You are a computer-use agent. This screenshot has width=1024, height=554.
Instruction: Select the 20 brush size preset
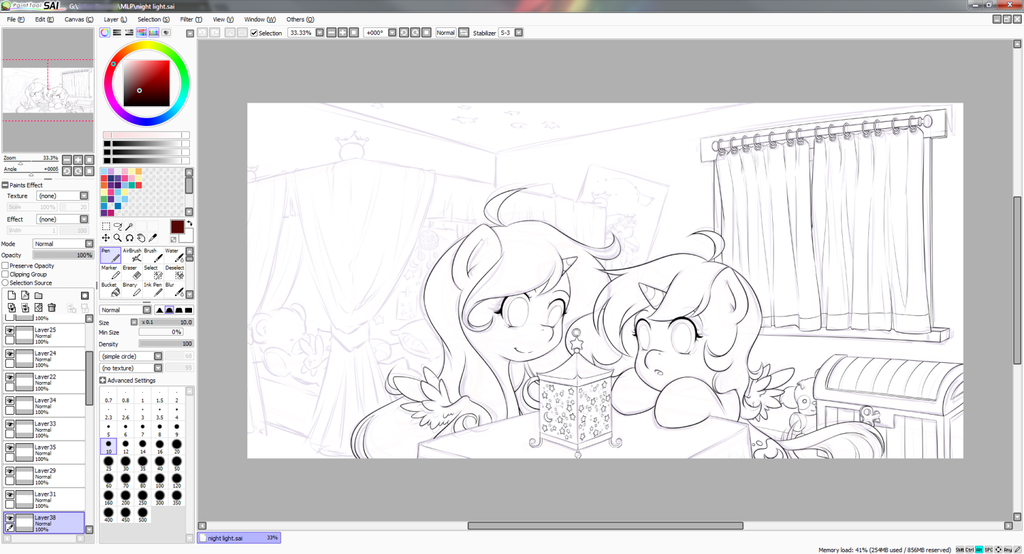(x=176, y=446)
